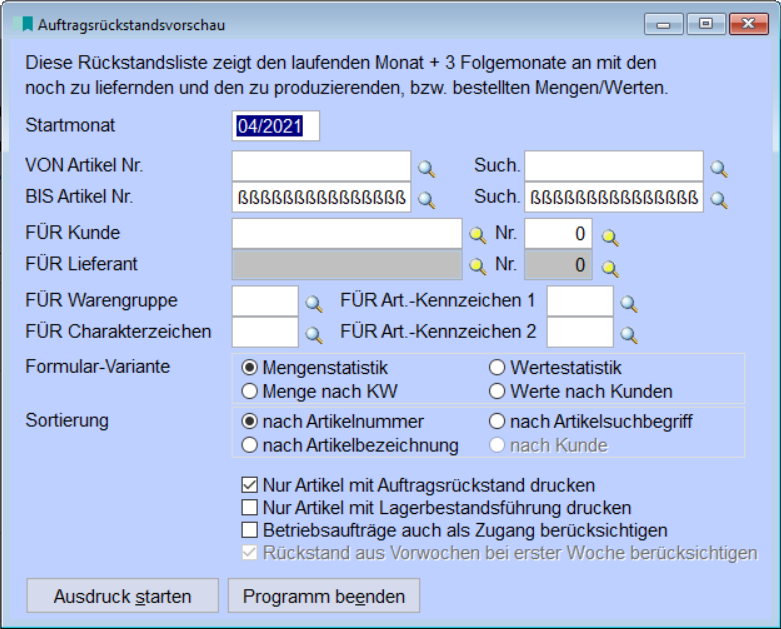Image resolution: width=781 pixels, height=629 pixels.
Task: Open search lookup beside second Such. field
Action: click(x=719, y=200)
